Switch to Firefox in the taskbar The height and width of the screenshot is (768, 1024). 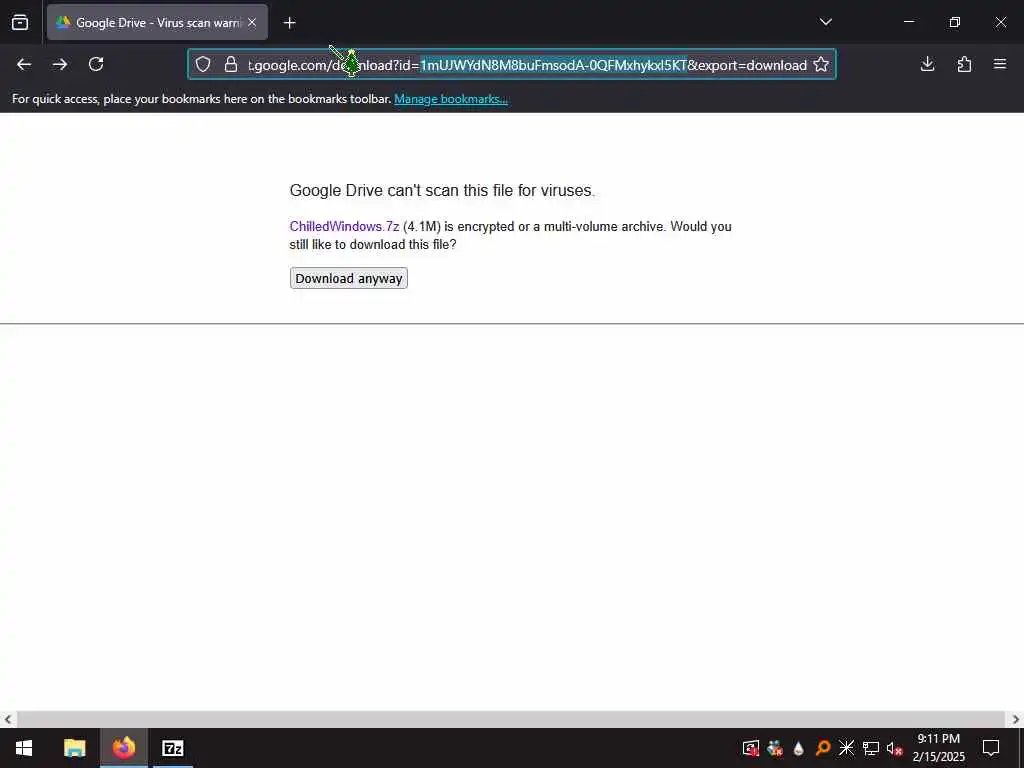[x=123, y=748]
